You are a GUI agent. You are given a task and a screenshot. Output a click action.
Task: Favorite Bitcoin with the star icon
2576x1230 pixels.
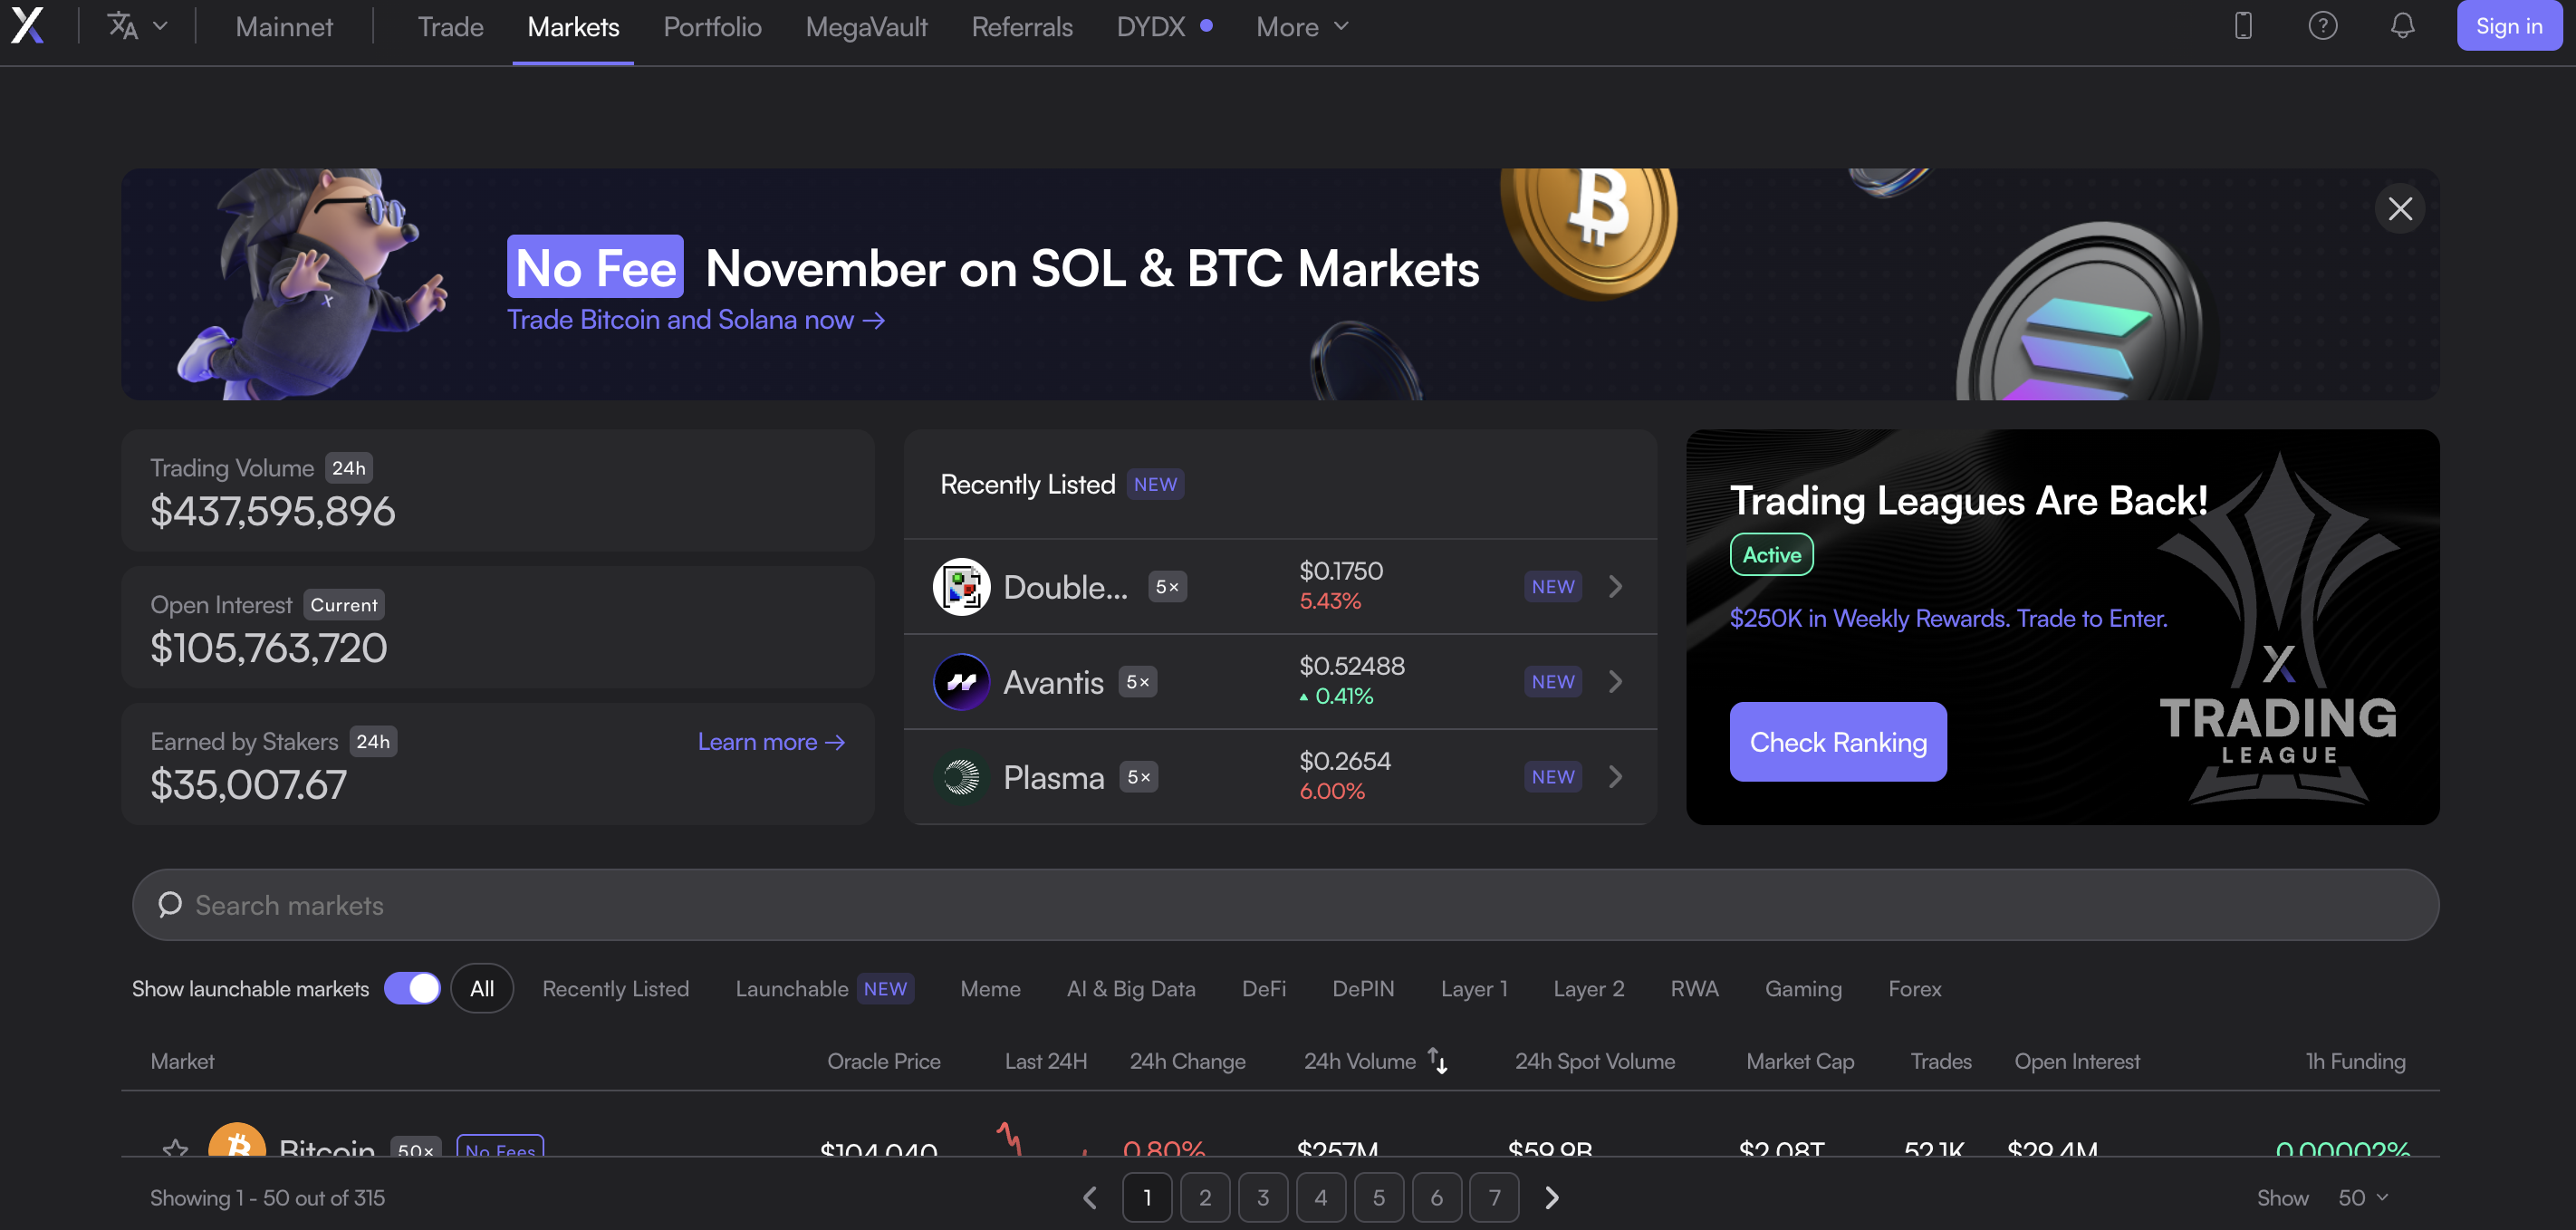175,1148
